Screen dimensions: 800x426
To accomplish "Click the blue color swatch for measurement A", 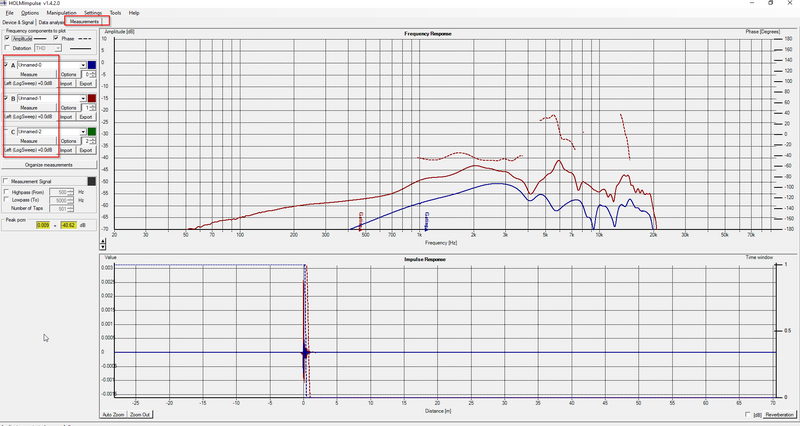I will pos(92,65).
